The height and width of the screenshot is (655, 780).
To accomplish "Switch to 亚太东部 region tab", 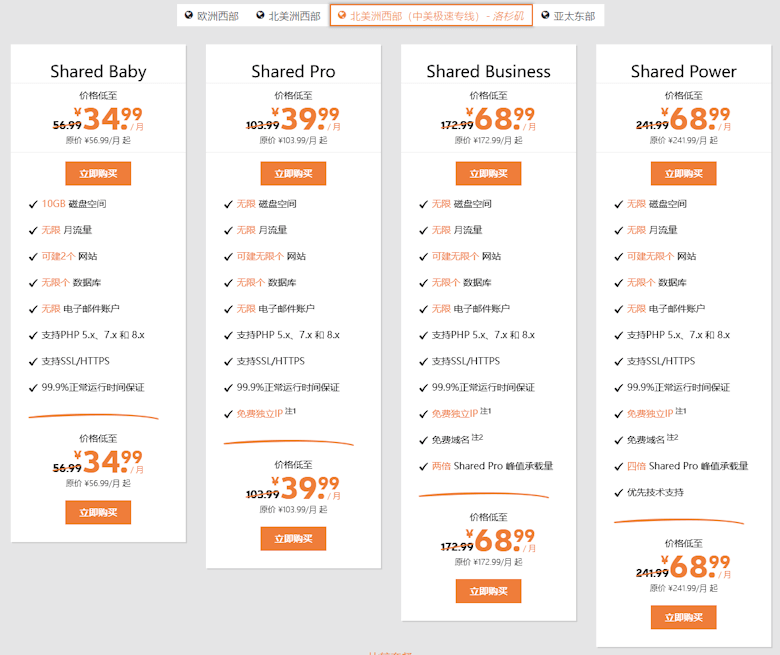I will click(569, 16).
